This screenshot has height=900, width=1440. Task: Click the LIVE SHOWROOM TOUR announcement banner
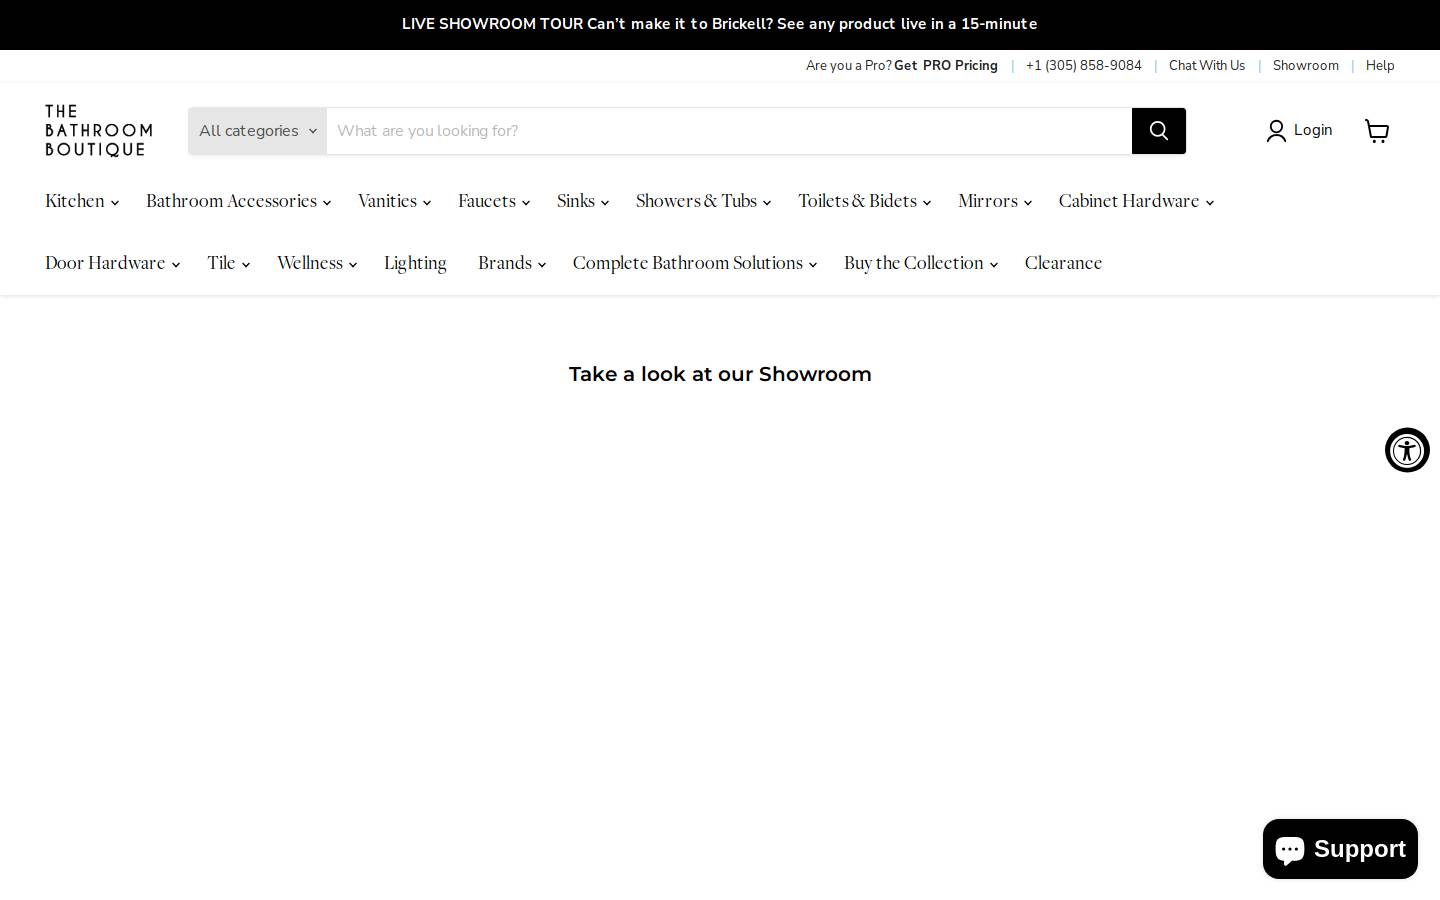[720, 24]
